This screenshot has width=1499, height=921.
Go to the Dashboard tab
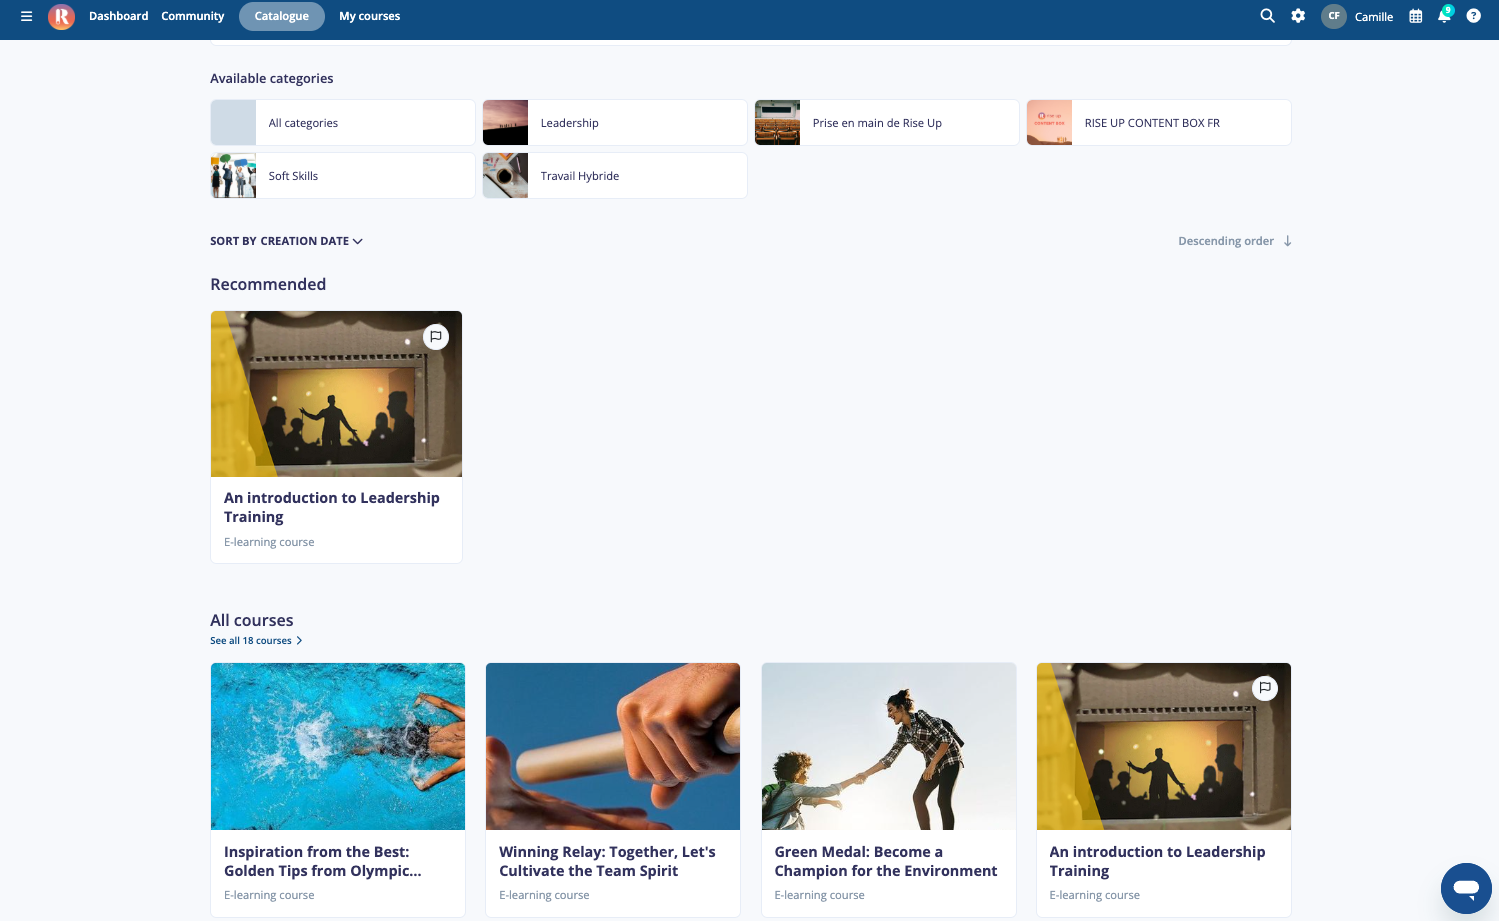118,16
